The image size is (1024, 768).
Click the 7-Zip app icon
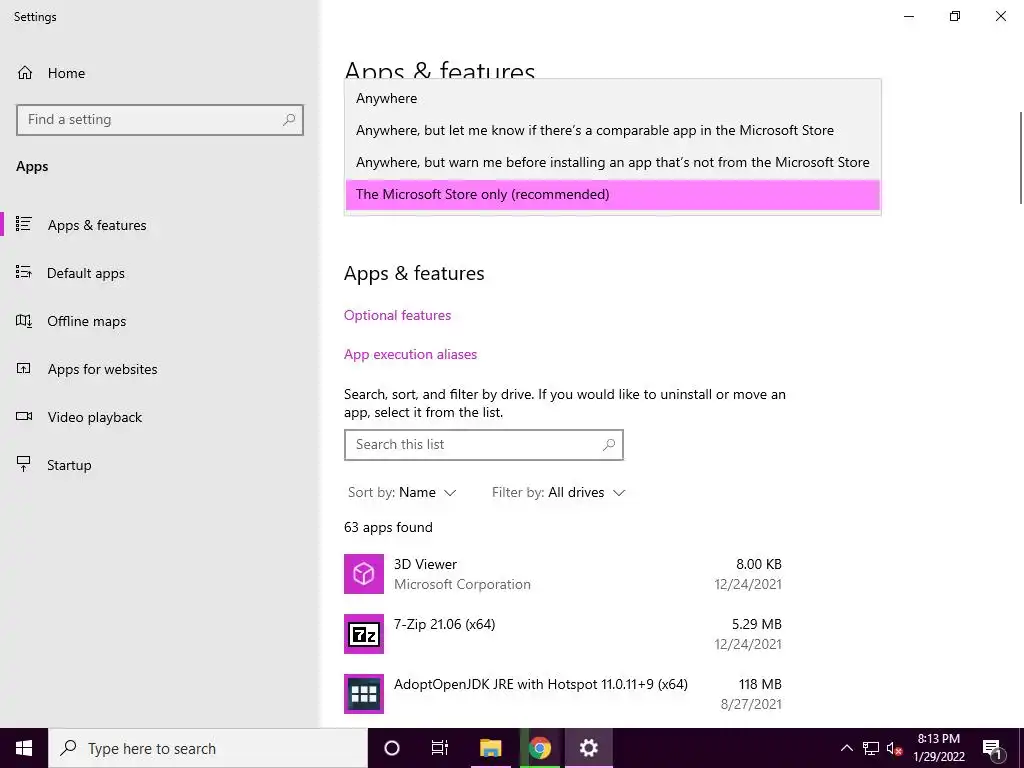point(364,634)
